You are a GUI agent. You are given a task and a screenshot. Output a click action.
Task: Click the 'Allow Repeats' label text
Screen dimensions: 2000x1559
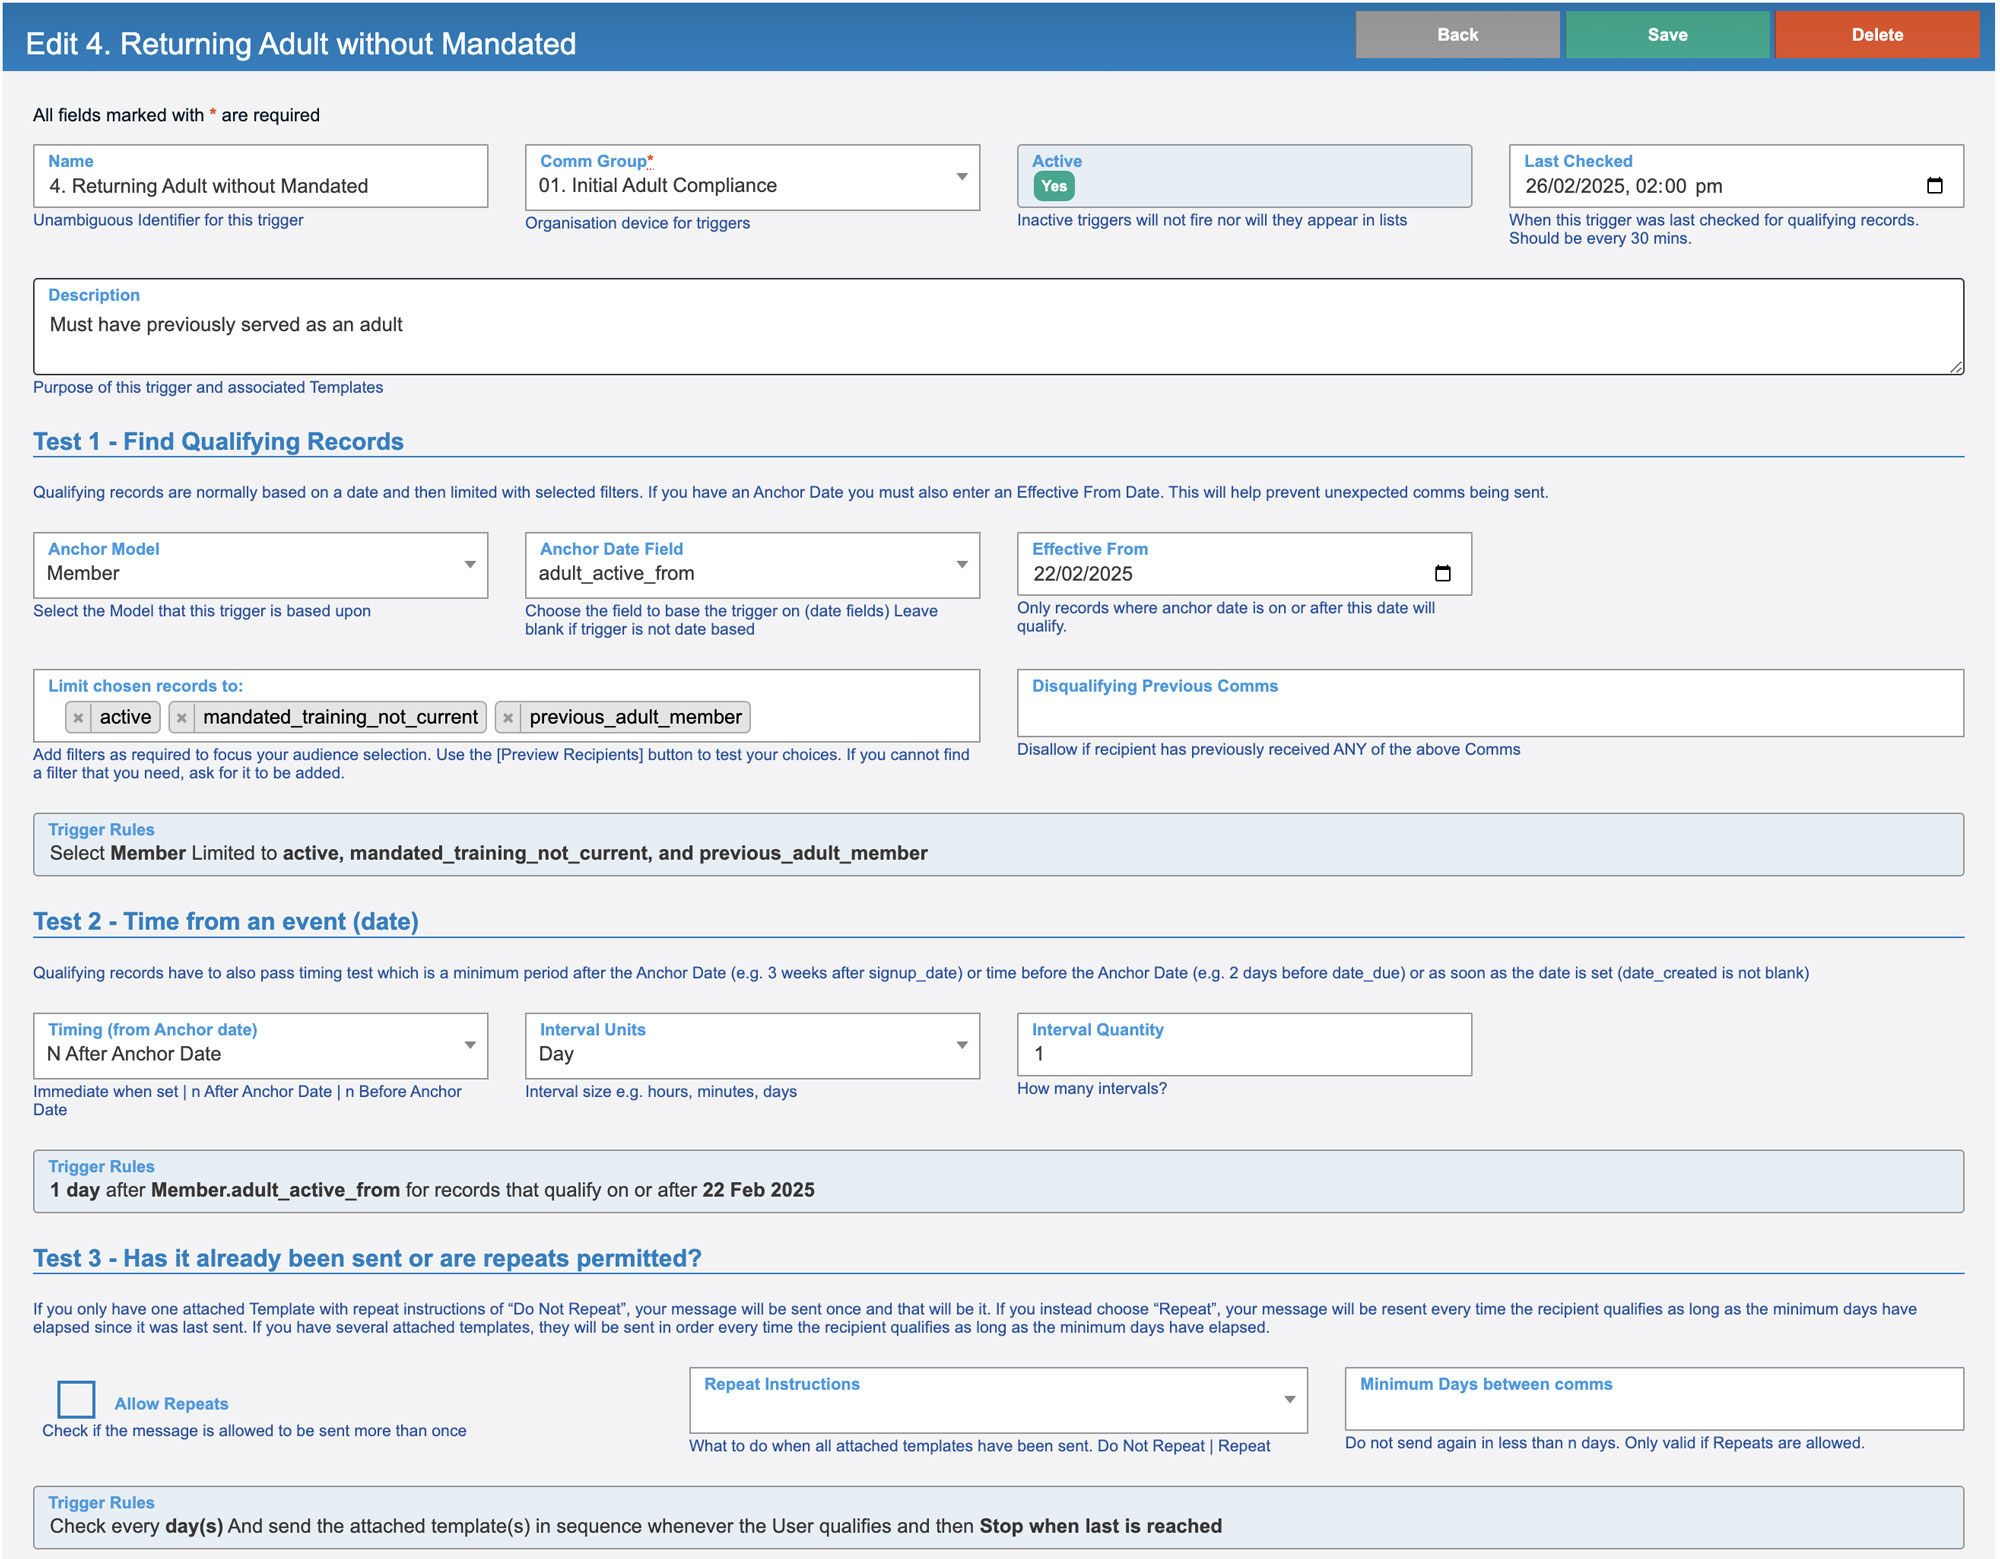tap(171, 1404)
